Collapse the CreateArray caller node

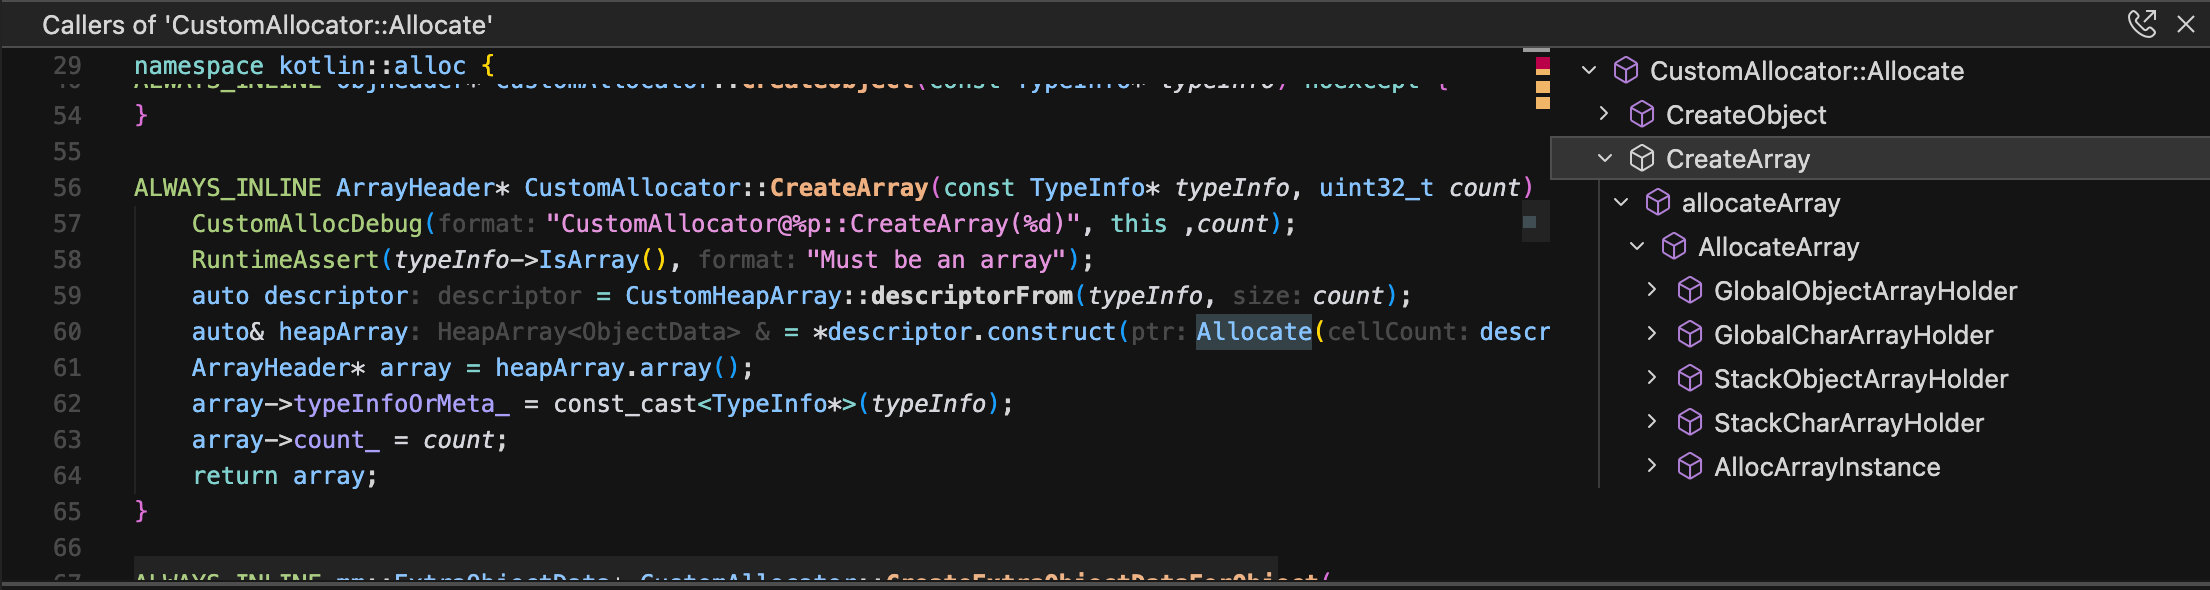pos(1605,158)
